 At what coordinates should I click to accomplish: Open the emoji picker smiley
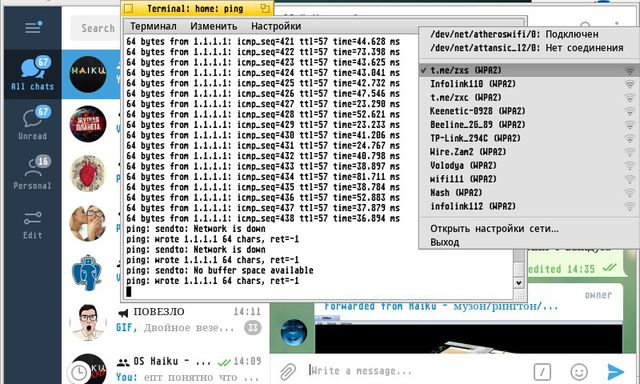point(578,371)
